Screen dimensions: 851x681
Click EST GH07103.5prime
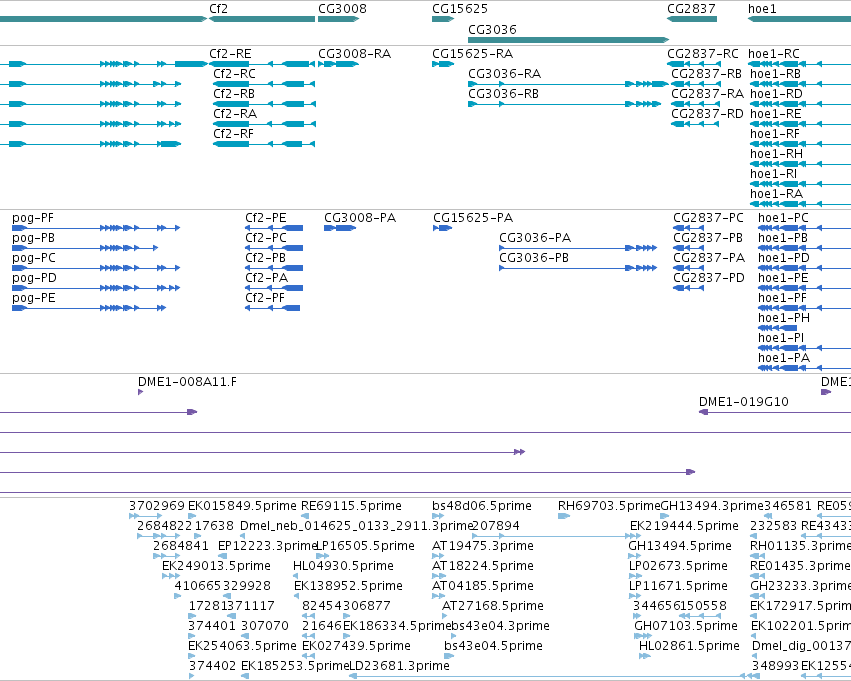685,626
